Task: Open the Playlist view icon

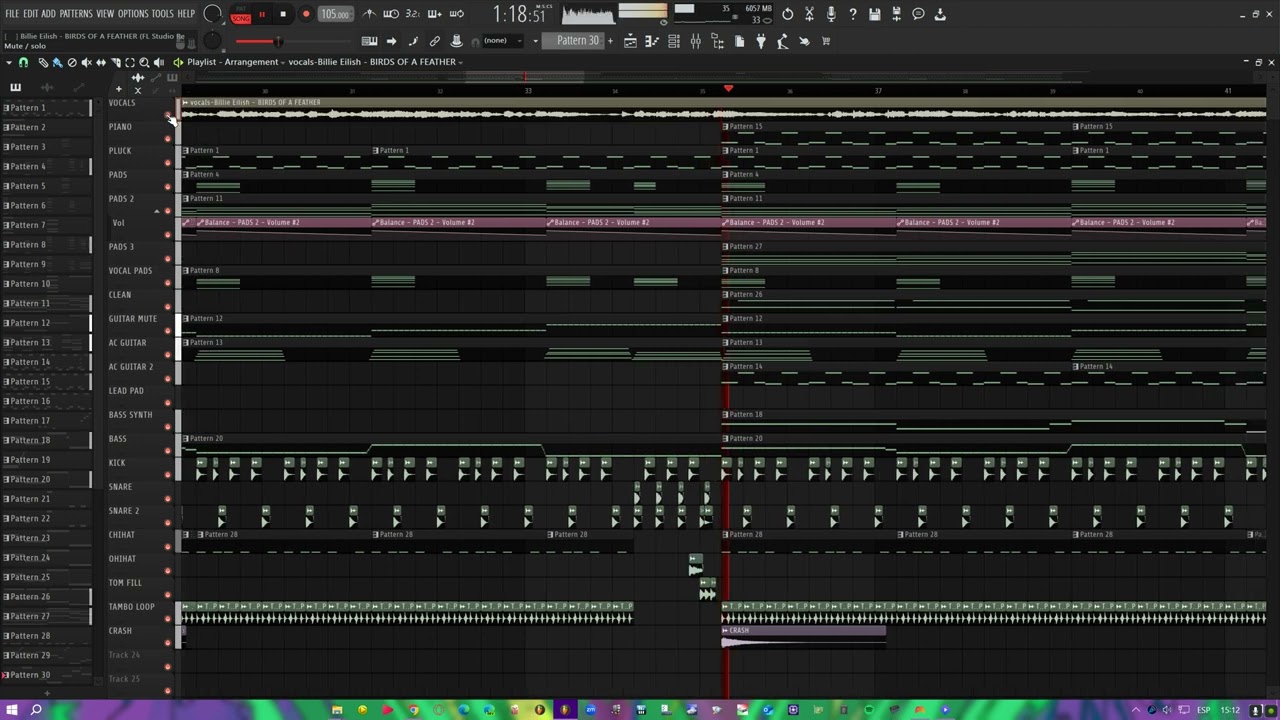Action: tap(630, 41)
